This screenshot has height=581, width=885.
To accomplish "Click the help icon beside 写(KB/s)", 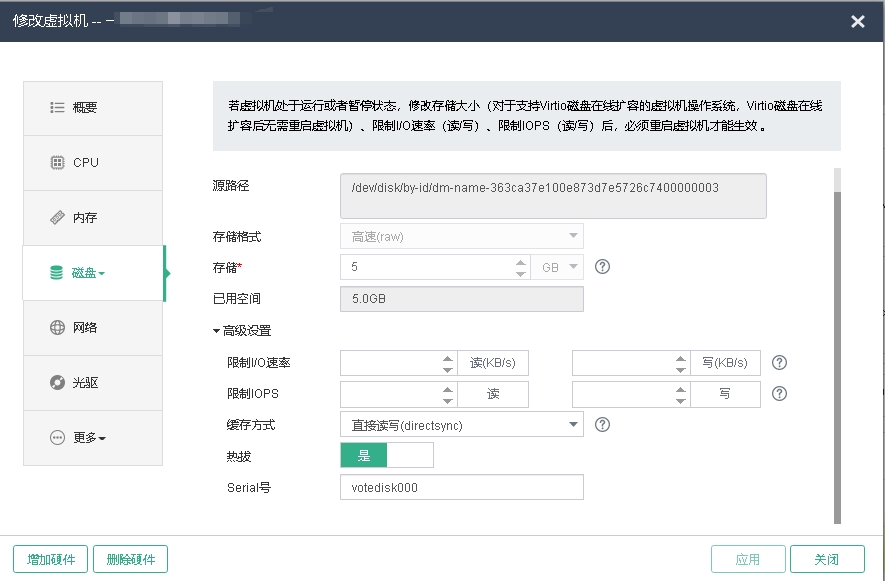I will [x=779, y=363].
